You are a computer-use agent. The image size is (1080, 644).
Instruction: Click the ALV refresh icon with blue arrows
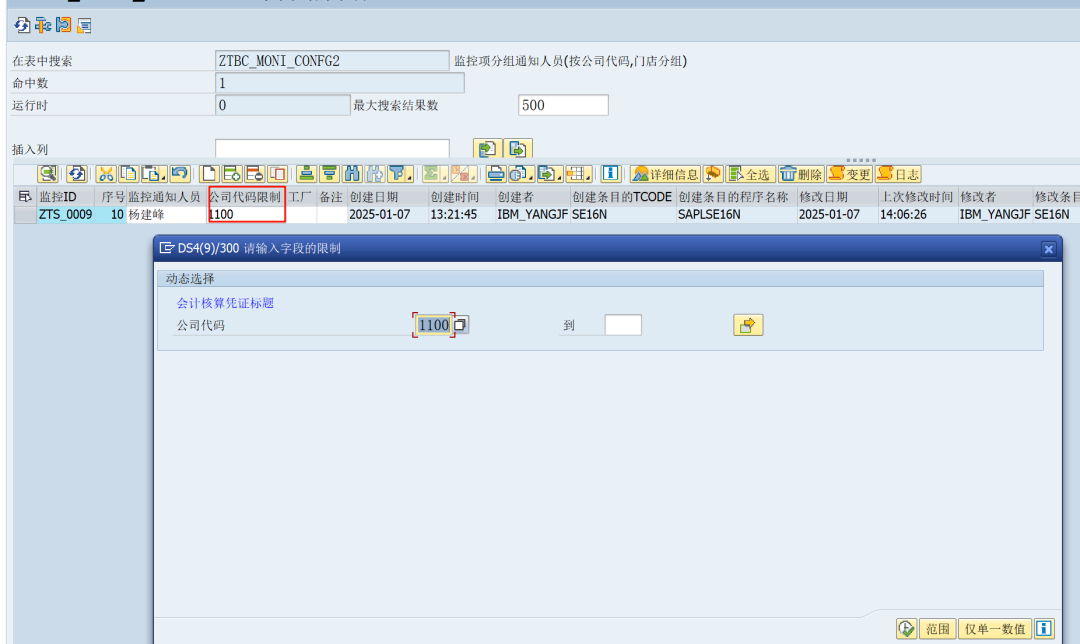click(76, 174)
